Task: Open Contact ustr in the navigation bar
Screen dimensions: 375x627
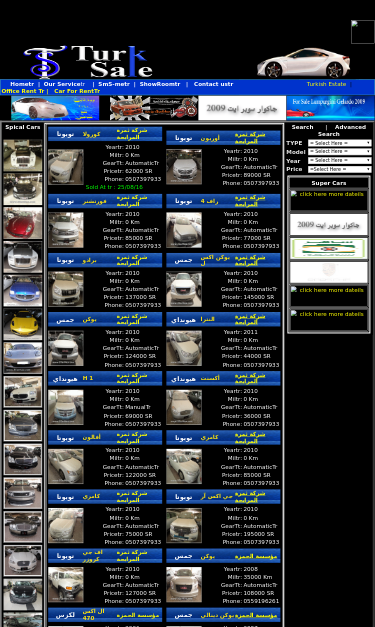Action: click(213, 84)
